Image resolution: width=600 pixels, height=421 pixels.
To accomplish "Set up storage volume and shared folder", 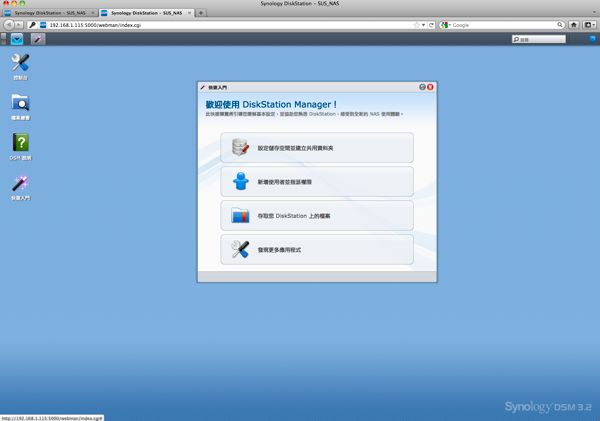I will coord(317,148).
